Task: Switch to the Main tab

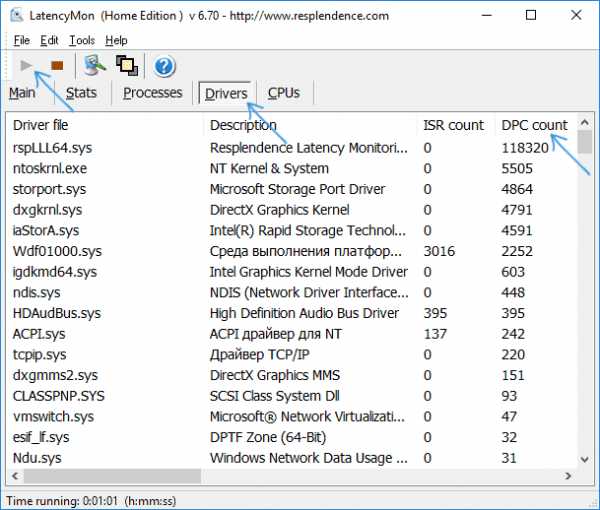Action: (x=22, y=93)
